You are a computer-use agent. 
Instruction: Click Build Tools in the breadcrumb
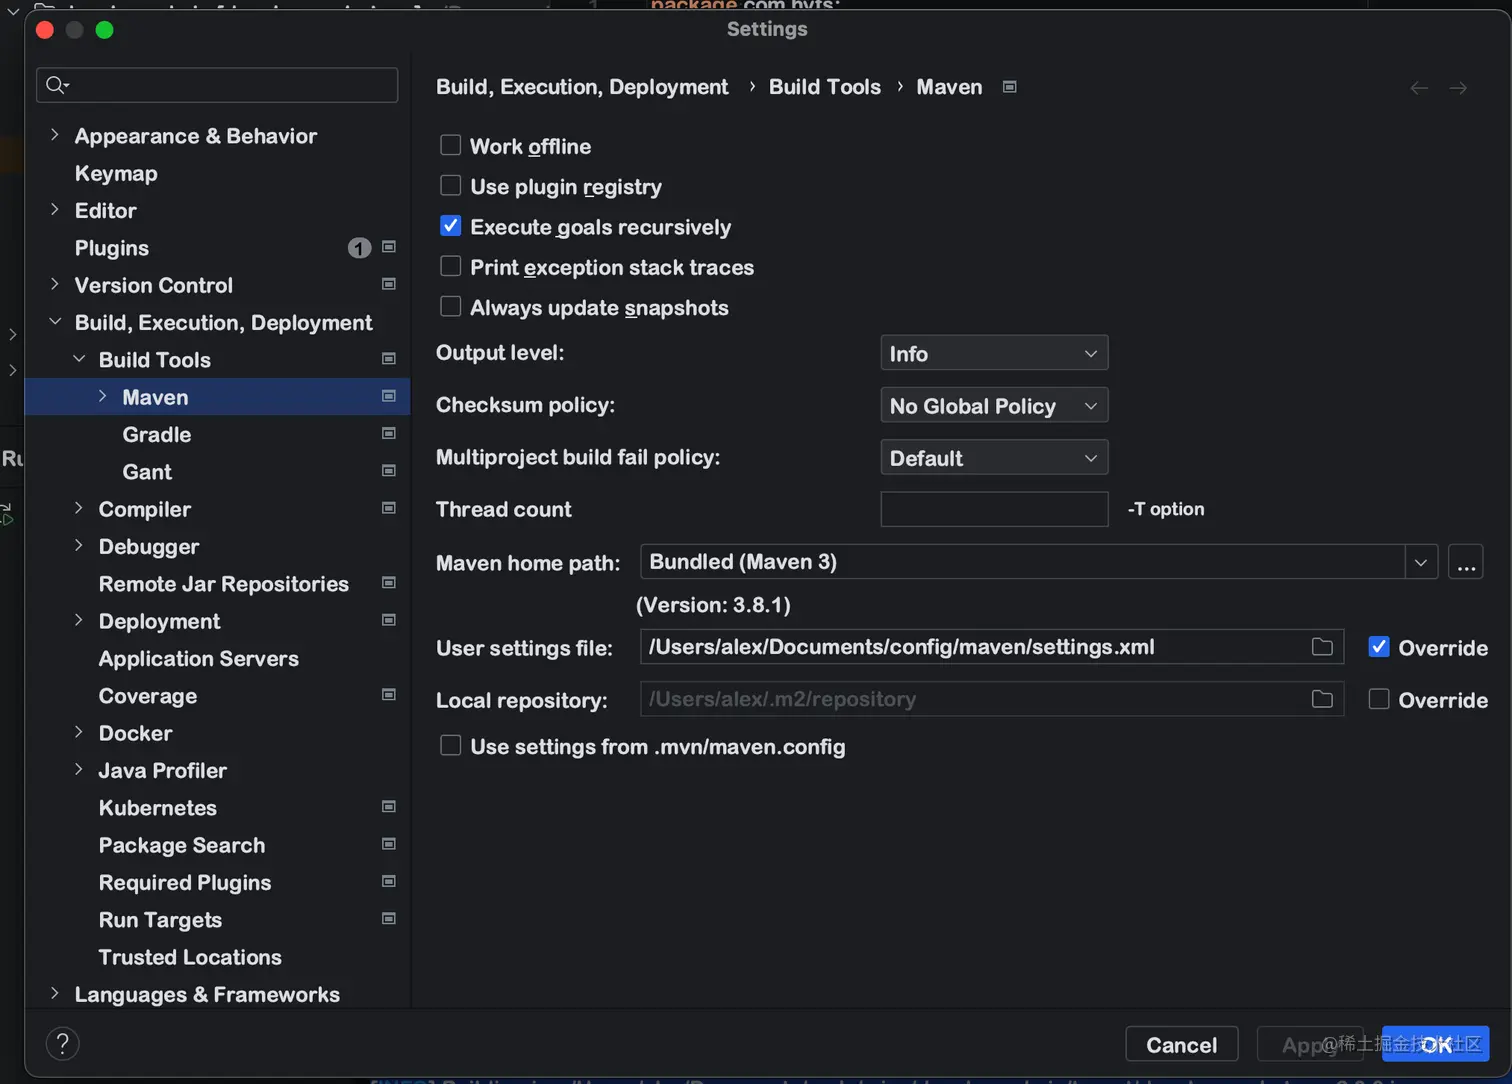click(x=825, y=87)
